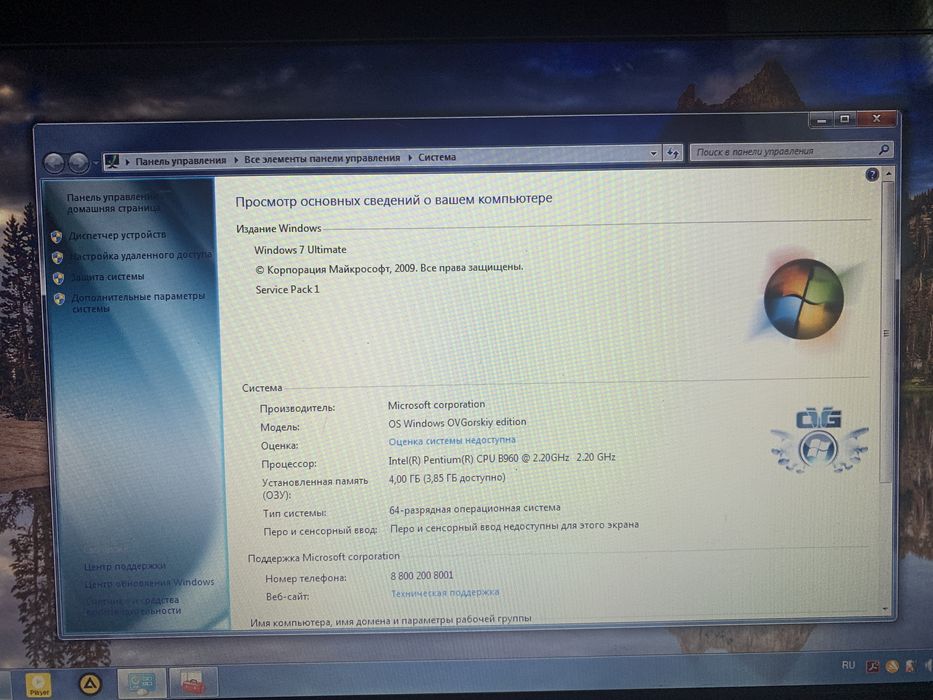Click the magnifier search icon

click(x=884, y=150)
